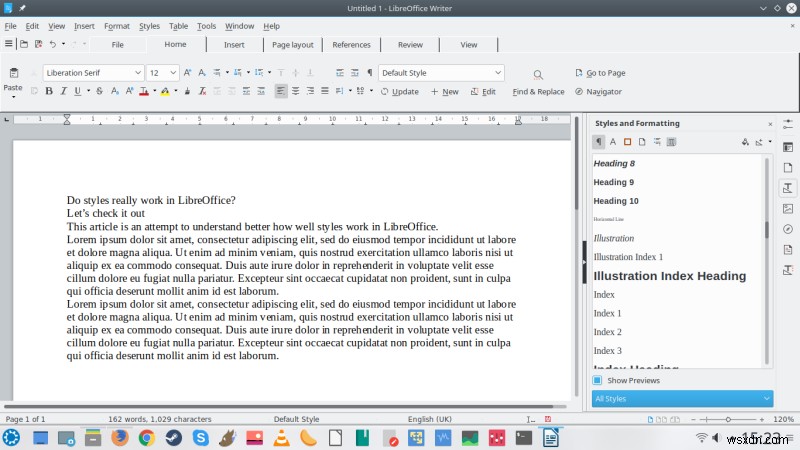Open the font name dropdown

click(x=138, y=73)
